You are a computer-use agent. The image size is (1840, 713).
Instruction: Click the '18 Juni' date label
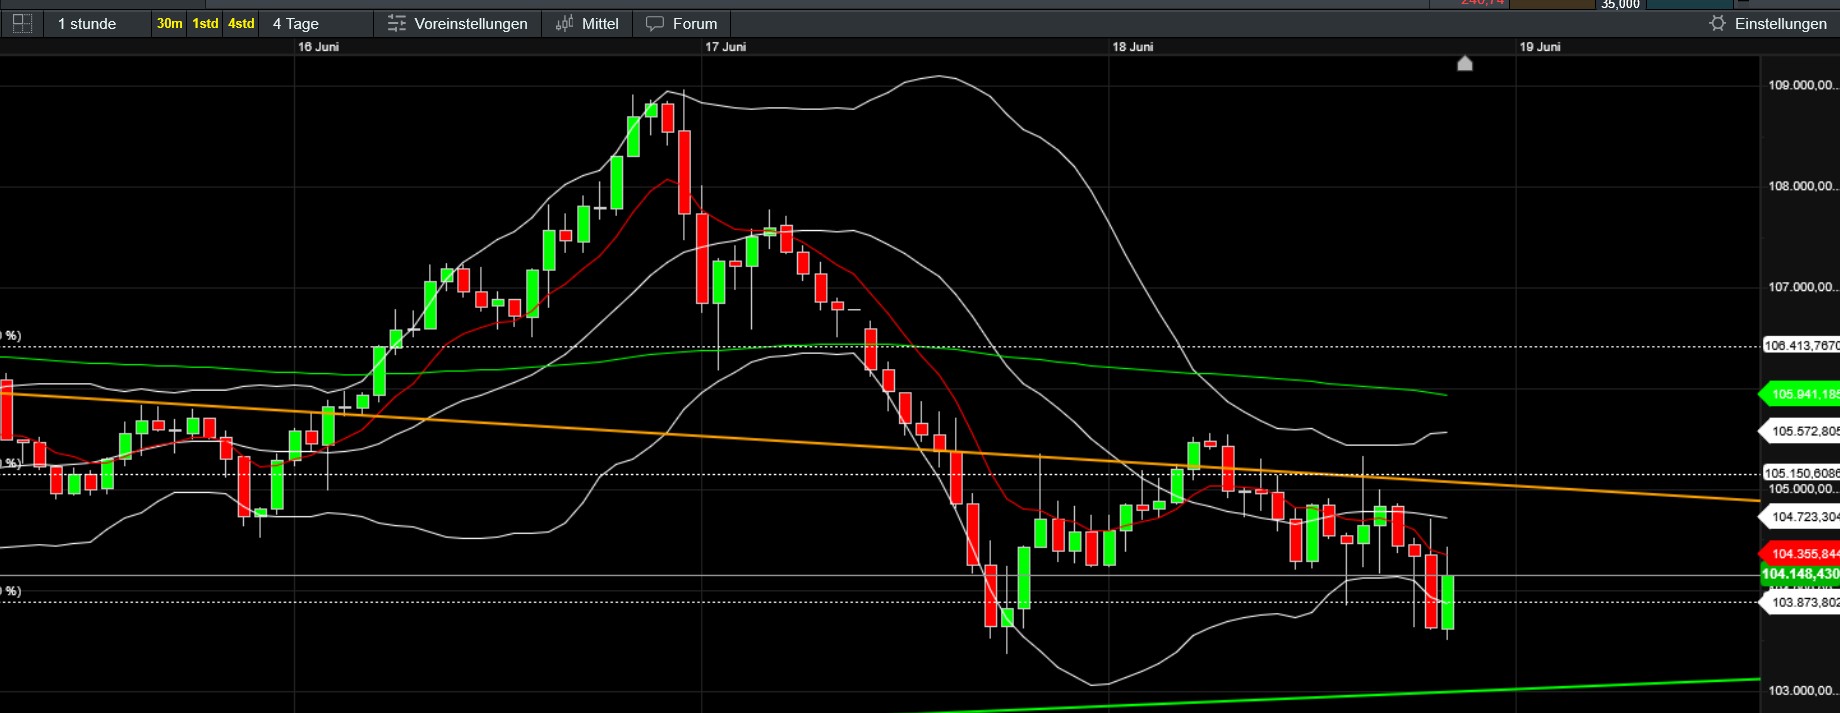(1133, 47)
